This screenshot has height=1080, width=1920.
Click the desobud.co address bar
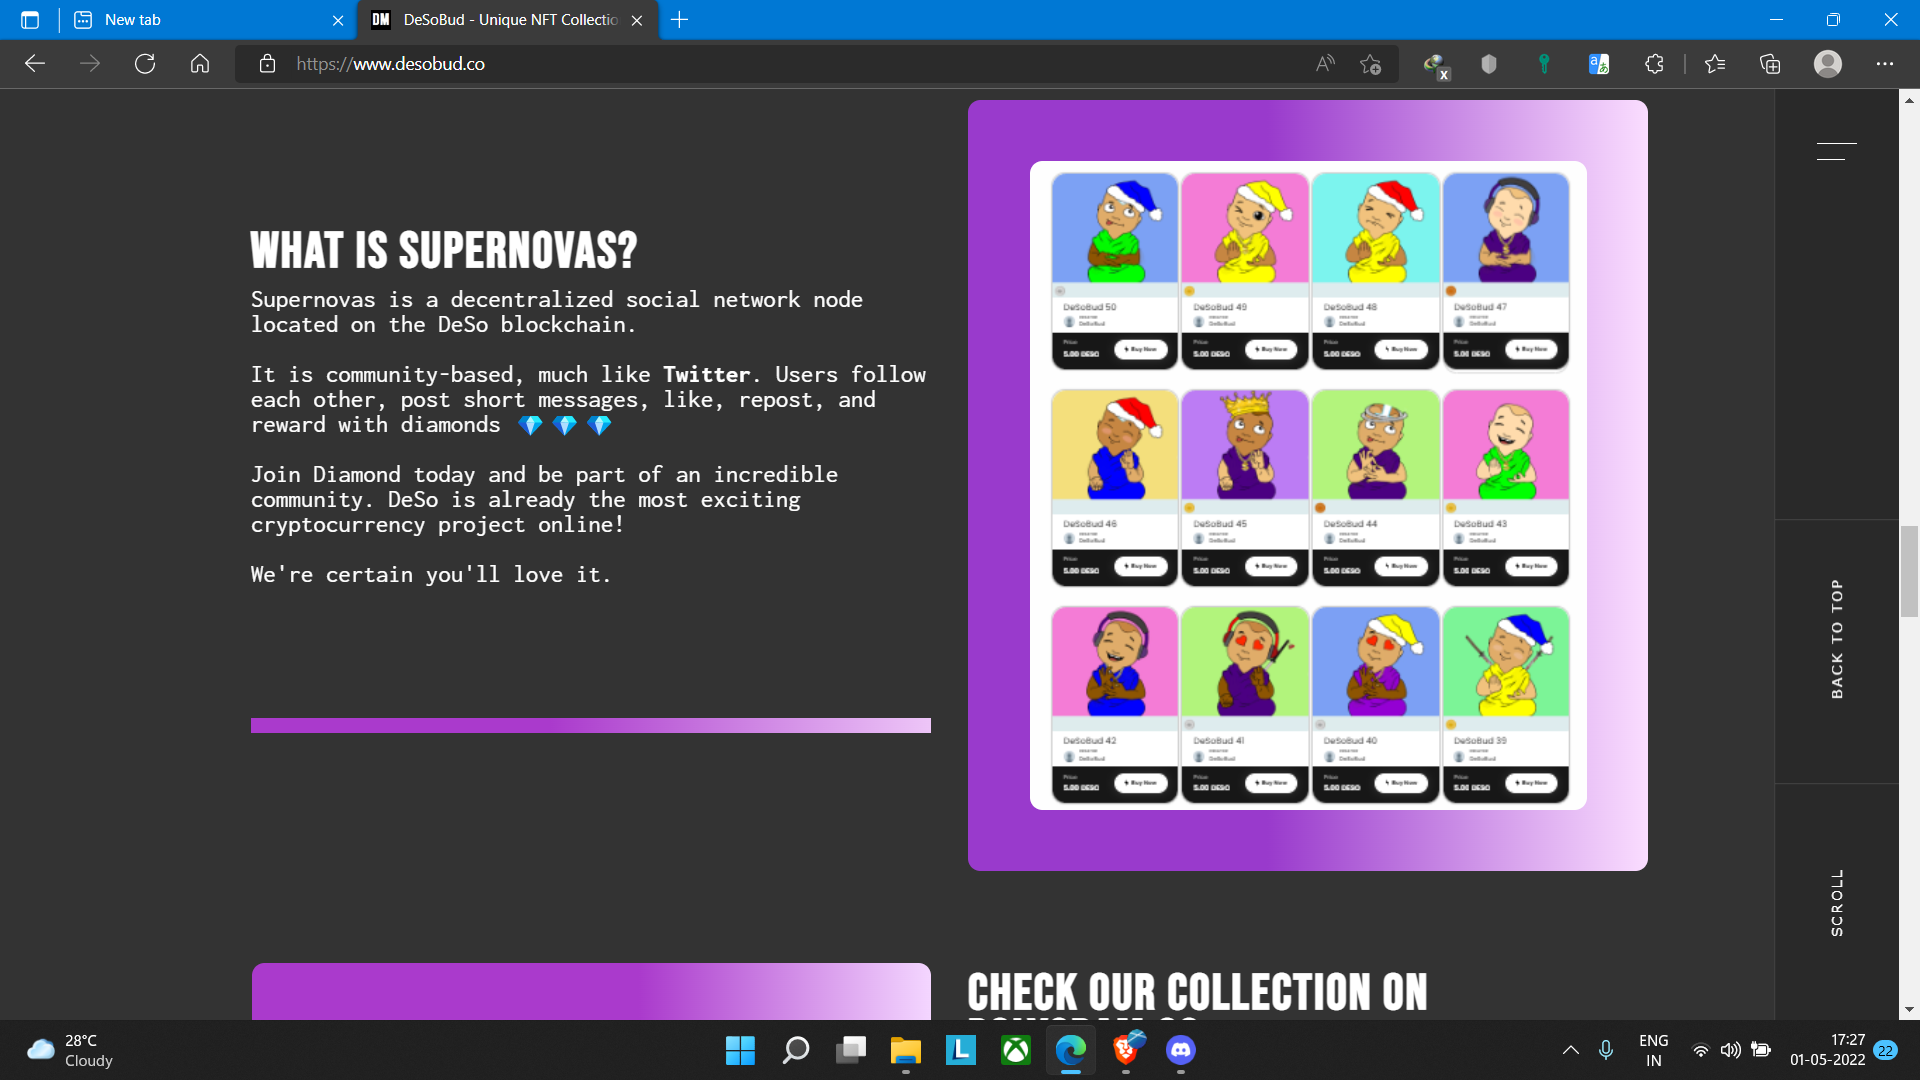[x=700, y=64]
